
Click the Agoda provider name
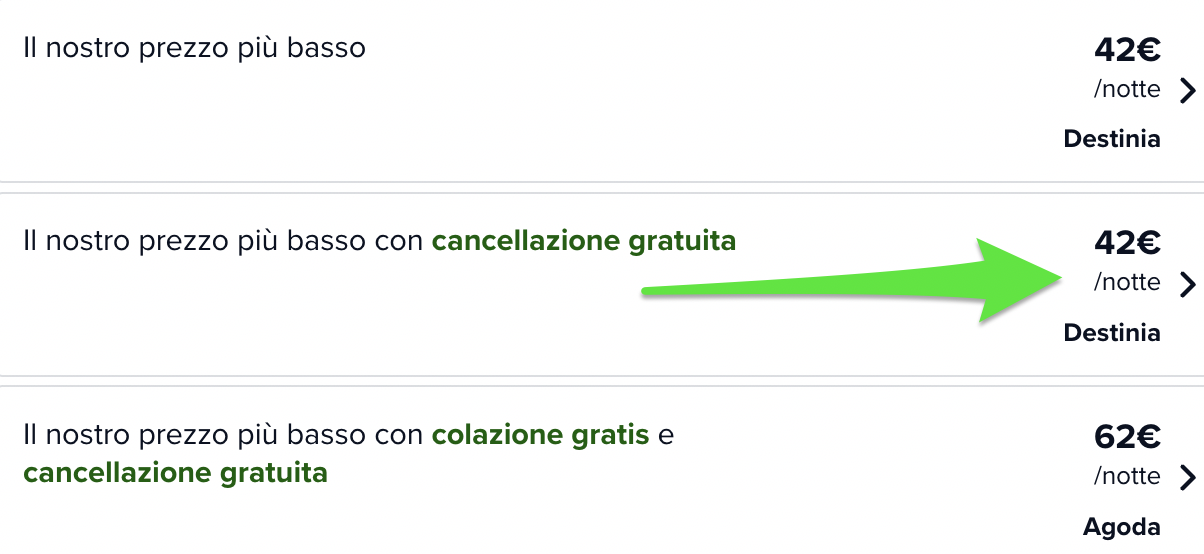pos(1122,527)
